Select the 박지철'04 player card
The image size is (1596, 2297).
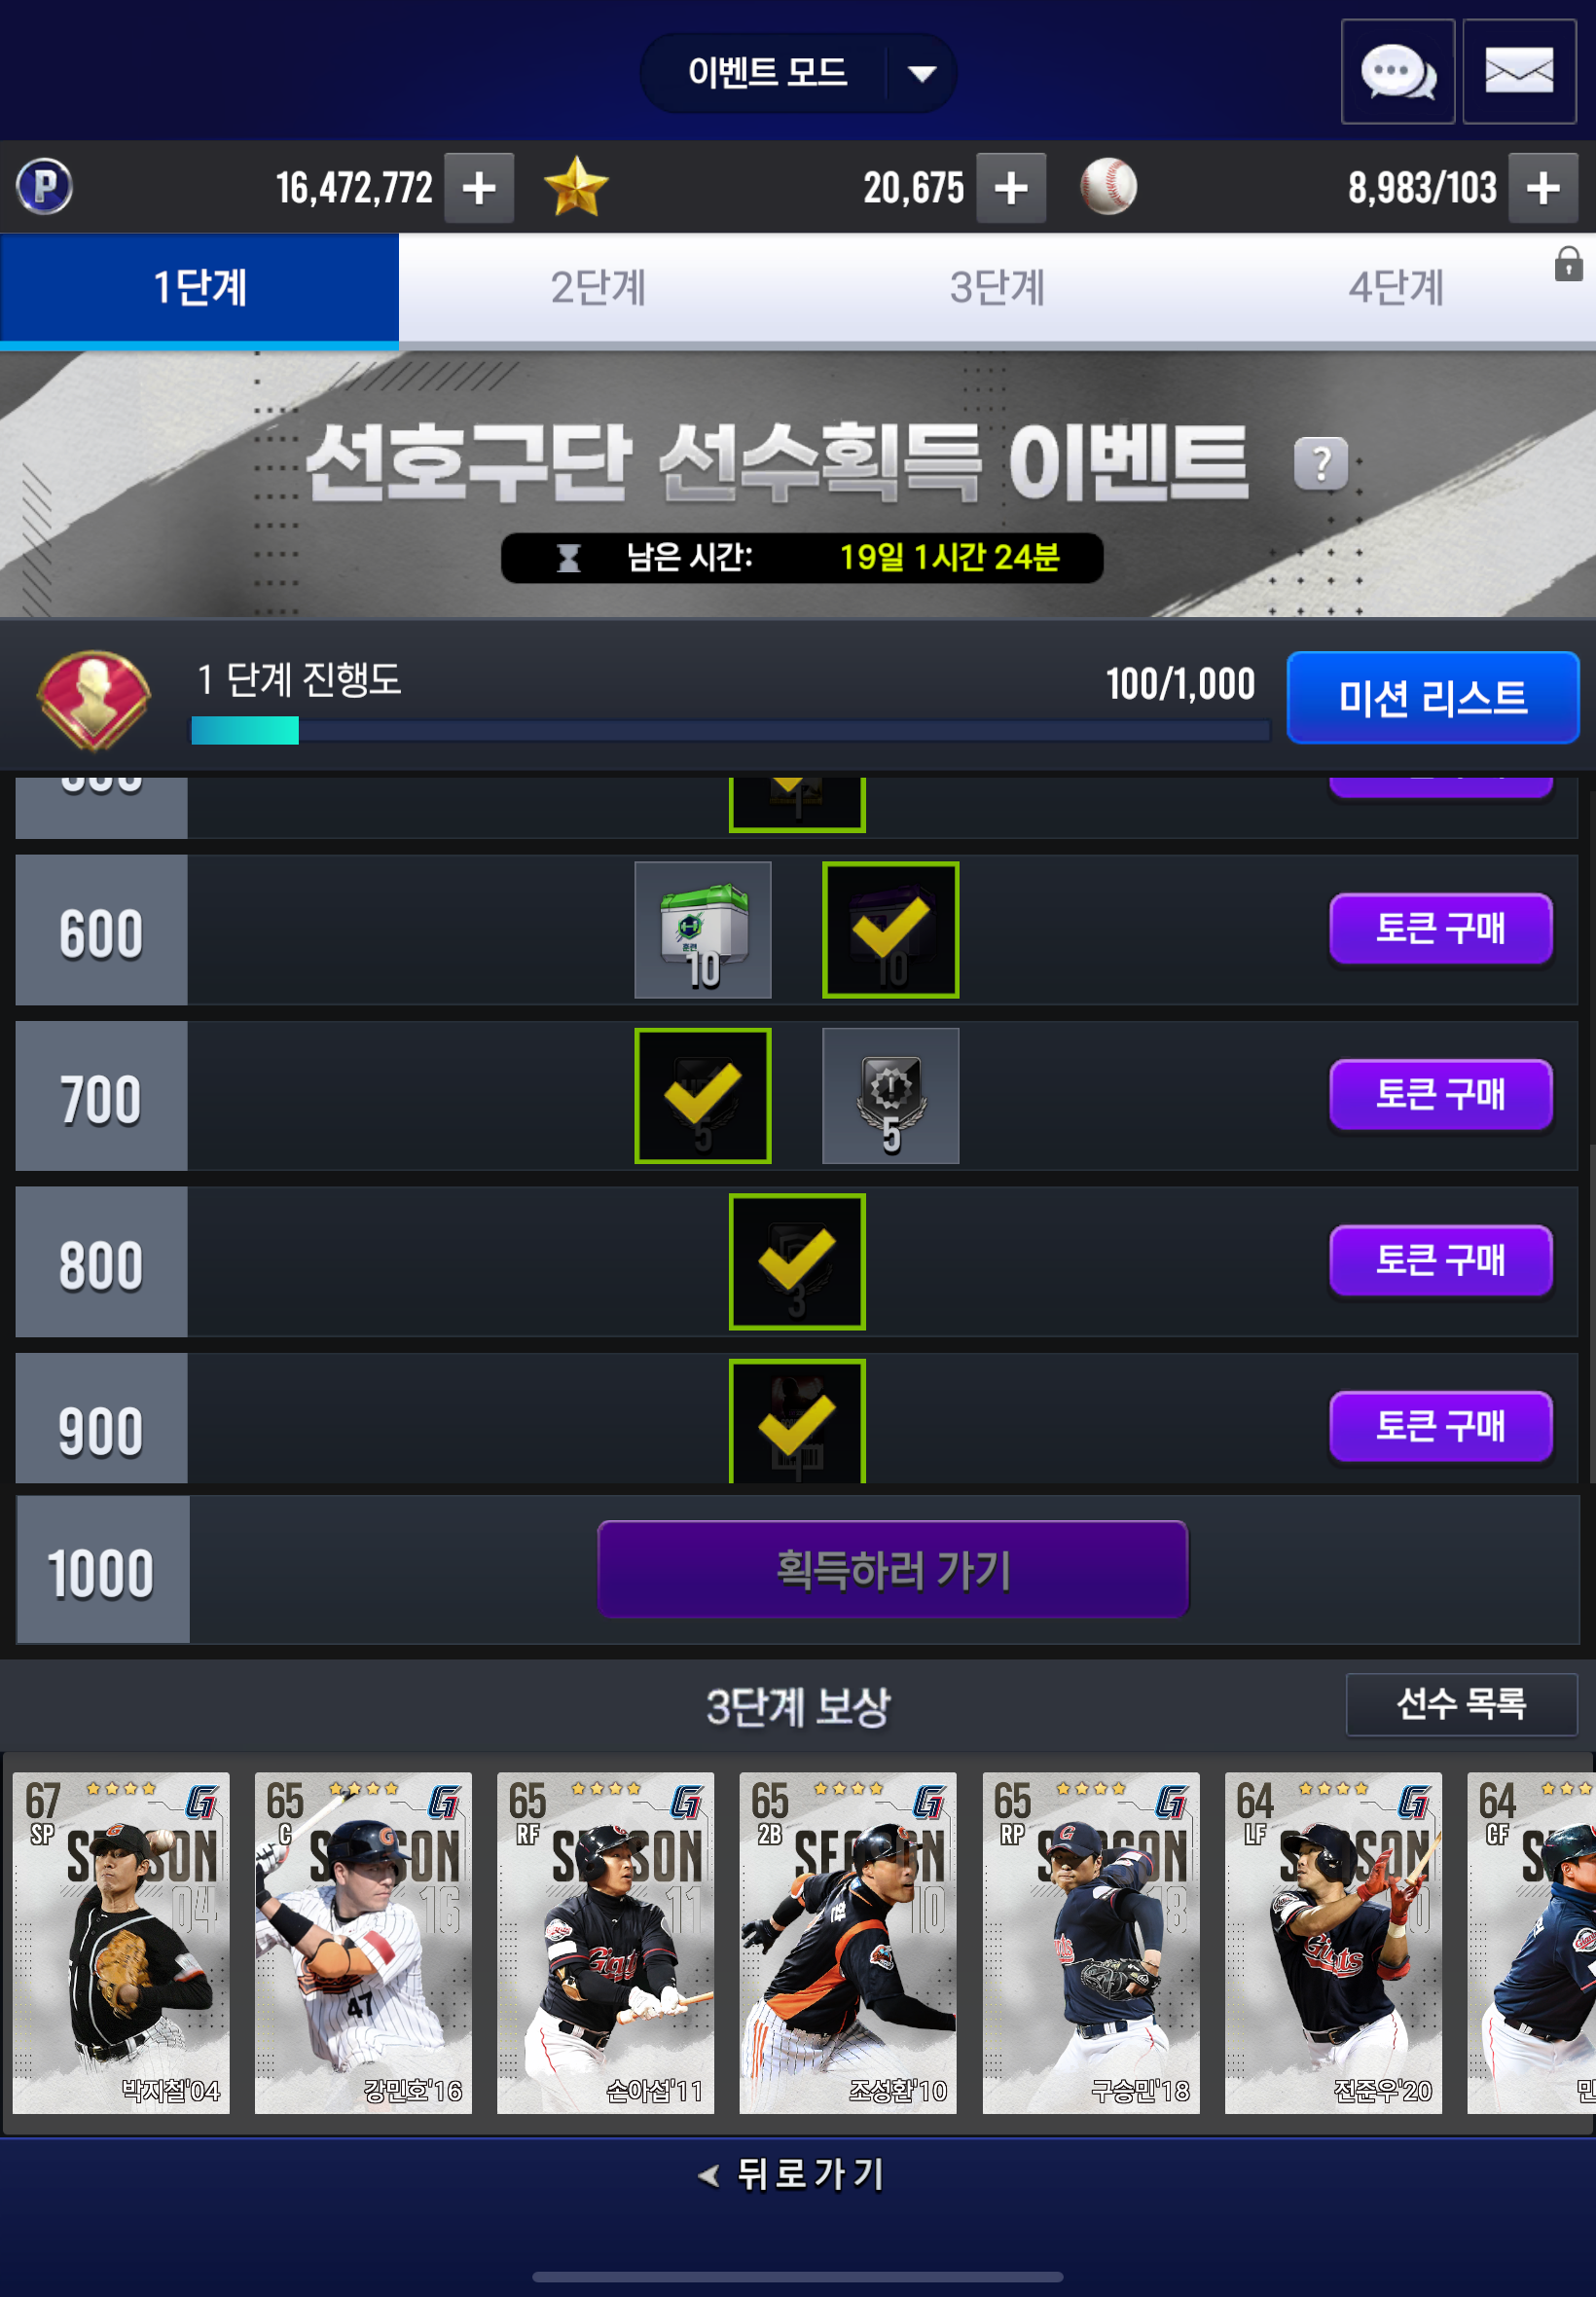point(121,1943)
